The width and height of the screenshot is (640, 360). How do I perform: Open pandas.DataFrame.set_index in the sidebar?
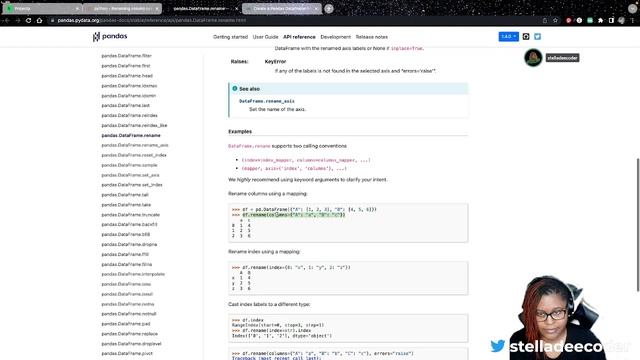coord(132,185)
